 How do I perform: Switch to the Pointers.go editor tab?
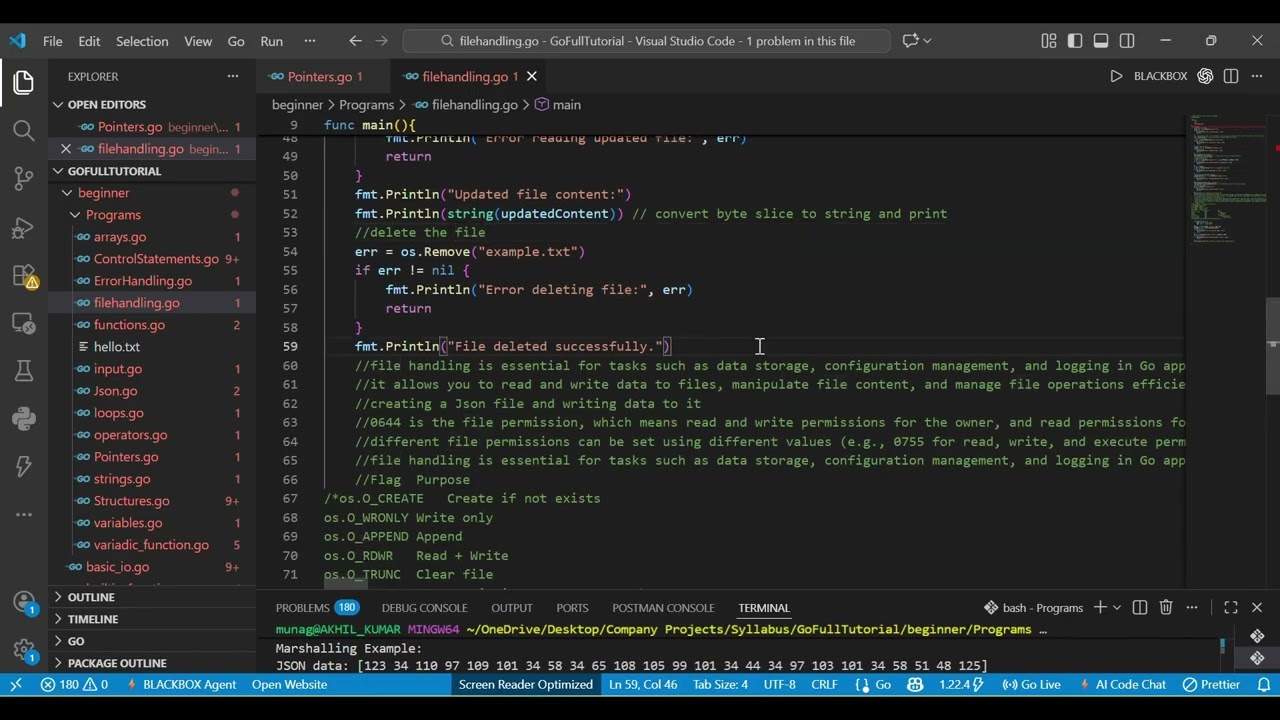[x=319, y=77]
